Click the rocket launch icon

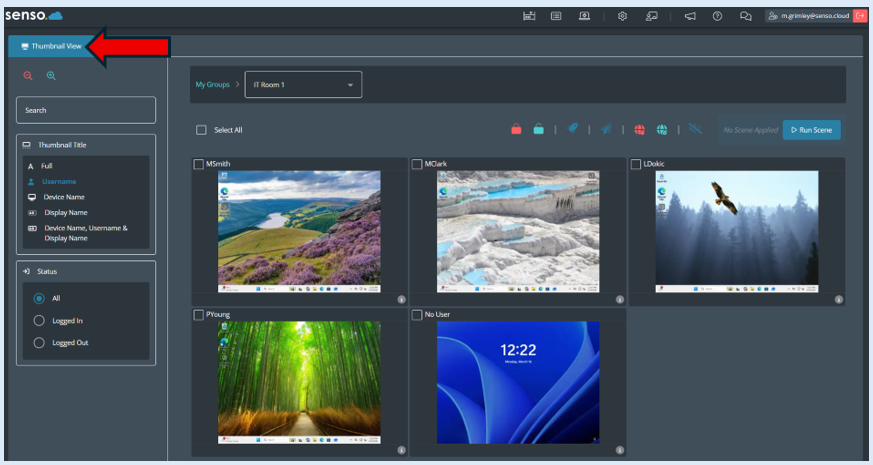(573, 129)
